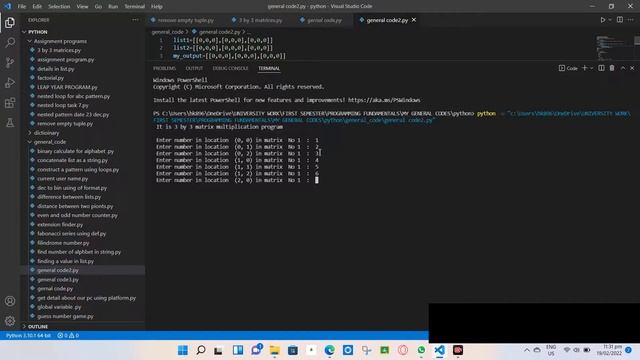
Task: Open Microsoft Edge from taskbar
Action: coord(329,350)
